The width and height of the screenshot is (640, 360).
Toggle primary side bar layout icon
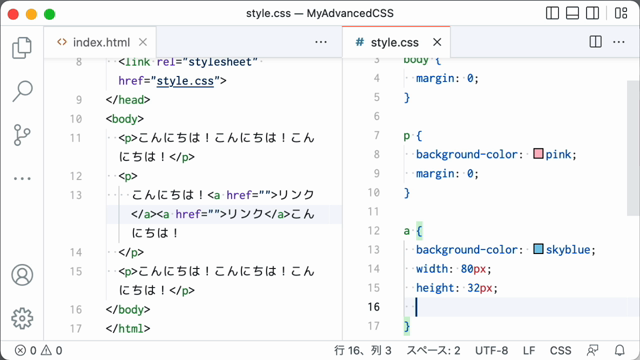click(x=552, y=13)
